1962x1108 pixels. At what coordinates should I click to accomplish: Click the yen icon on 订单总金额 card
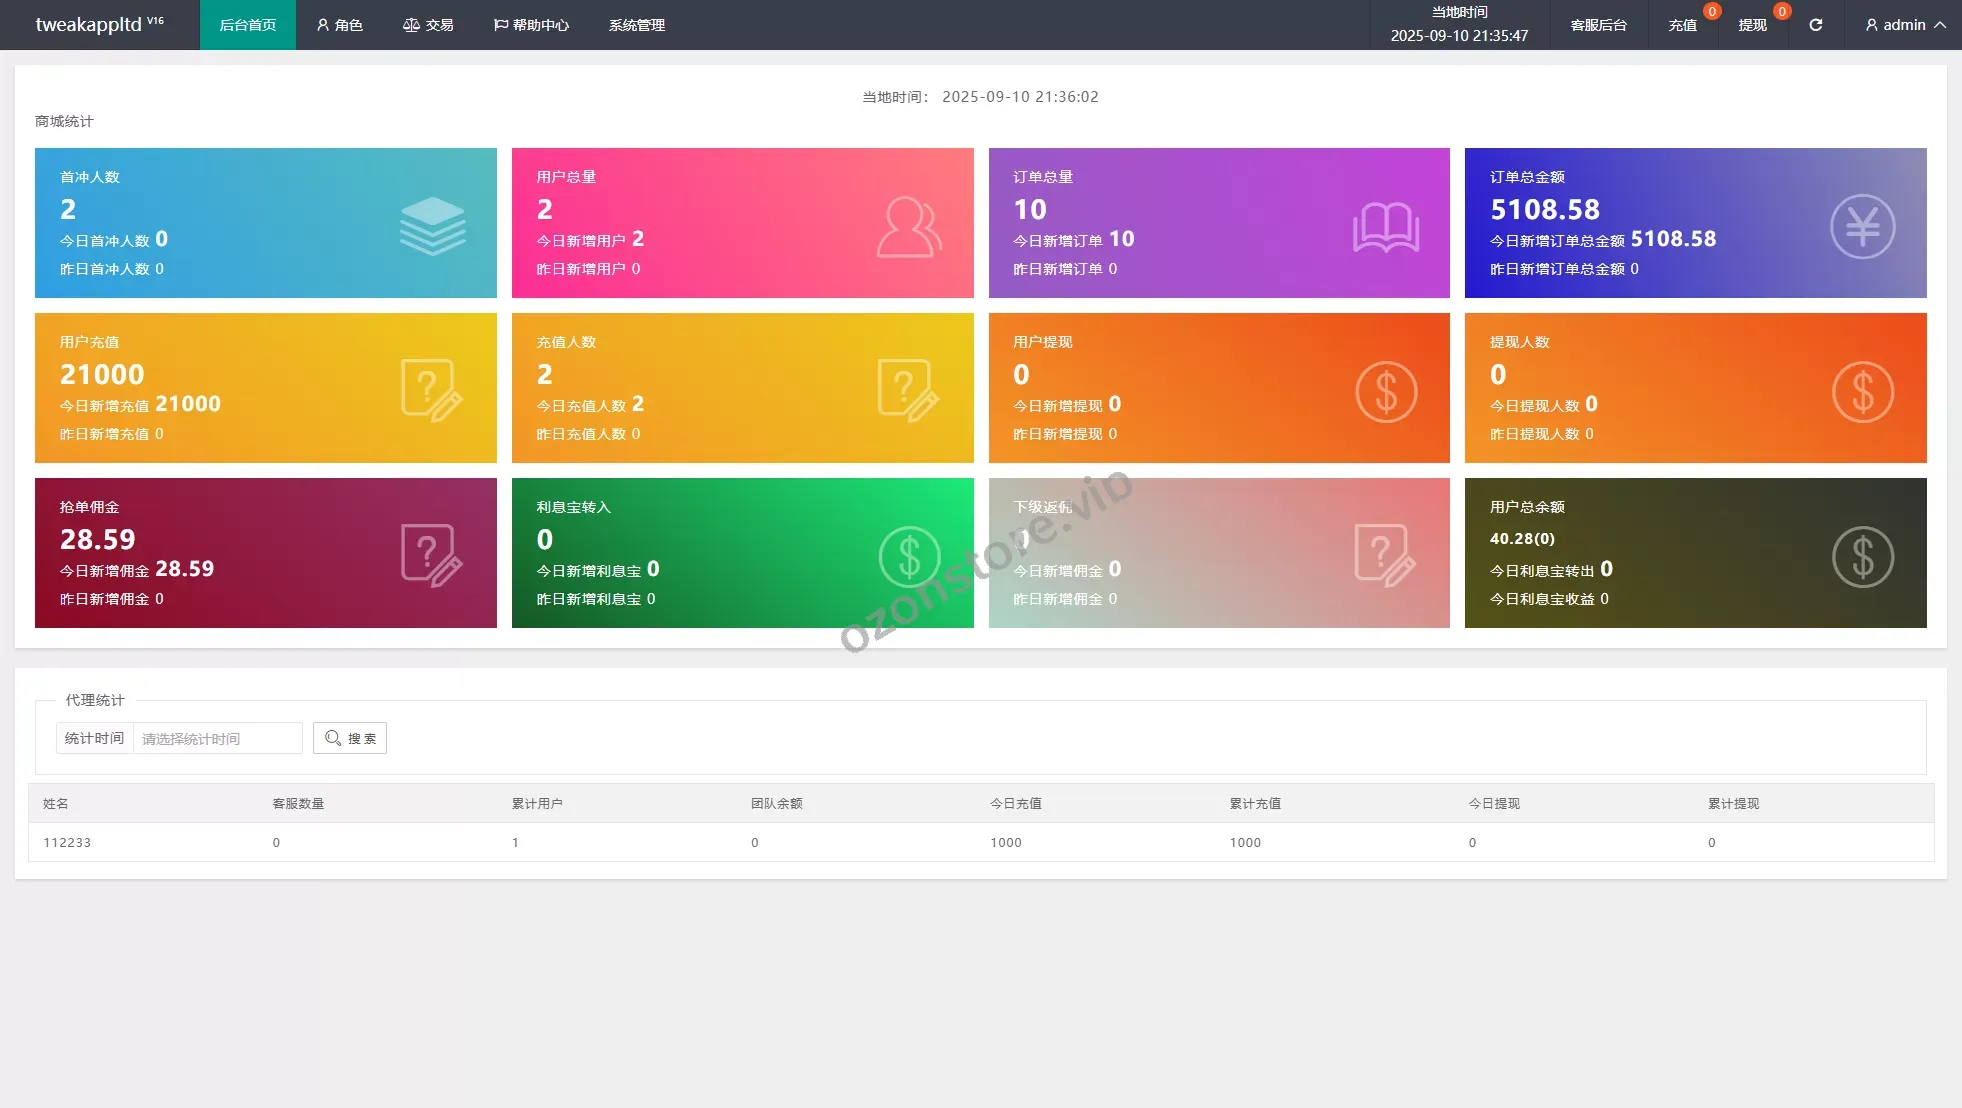coord(1862,227)
